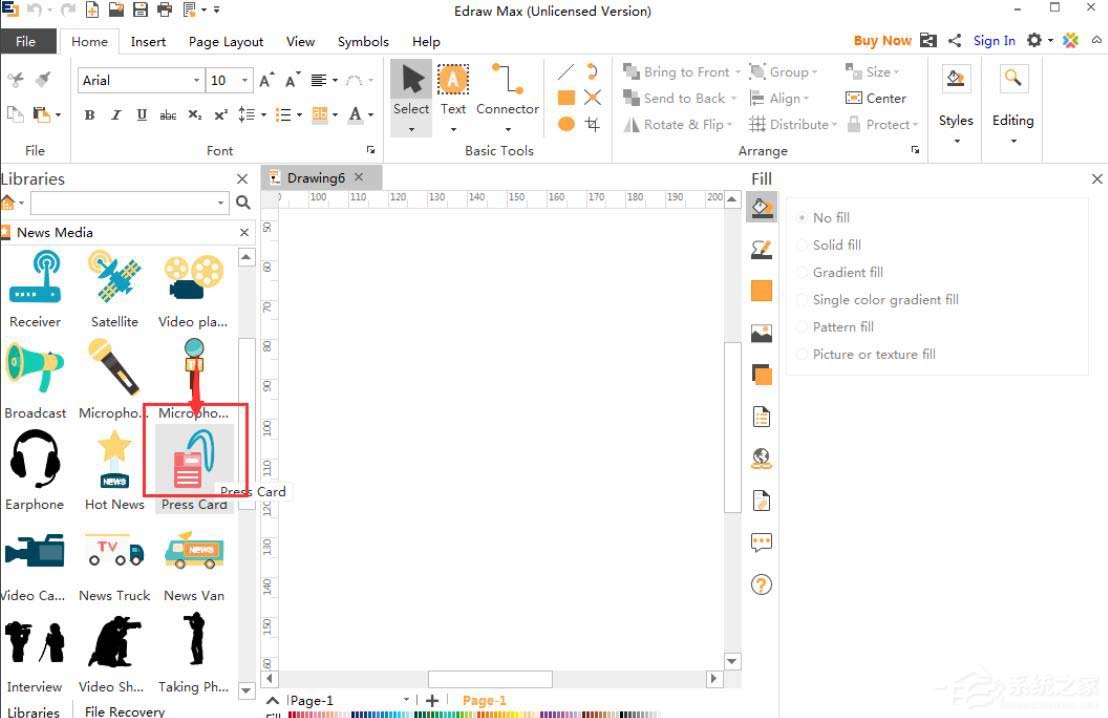Click the color palette strip at bottom
The width and height of the screenshot is (1108, 718).
[473, 714]
